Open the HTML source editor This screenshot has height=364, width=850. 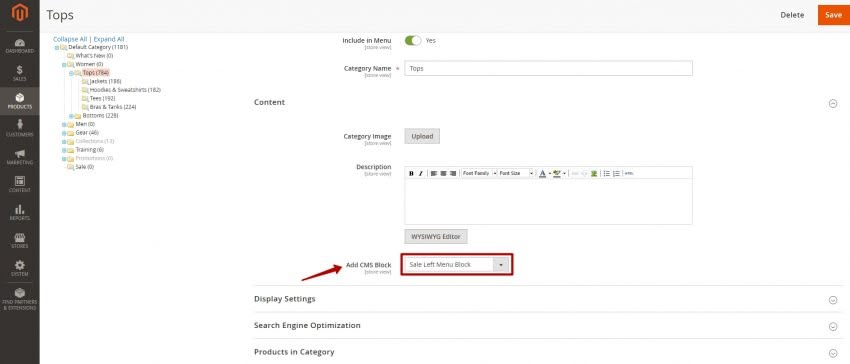tap(629, 174)
